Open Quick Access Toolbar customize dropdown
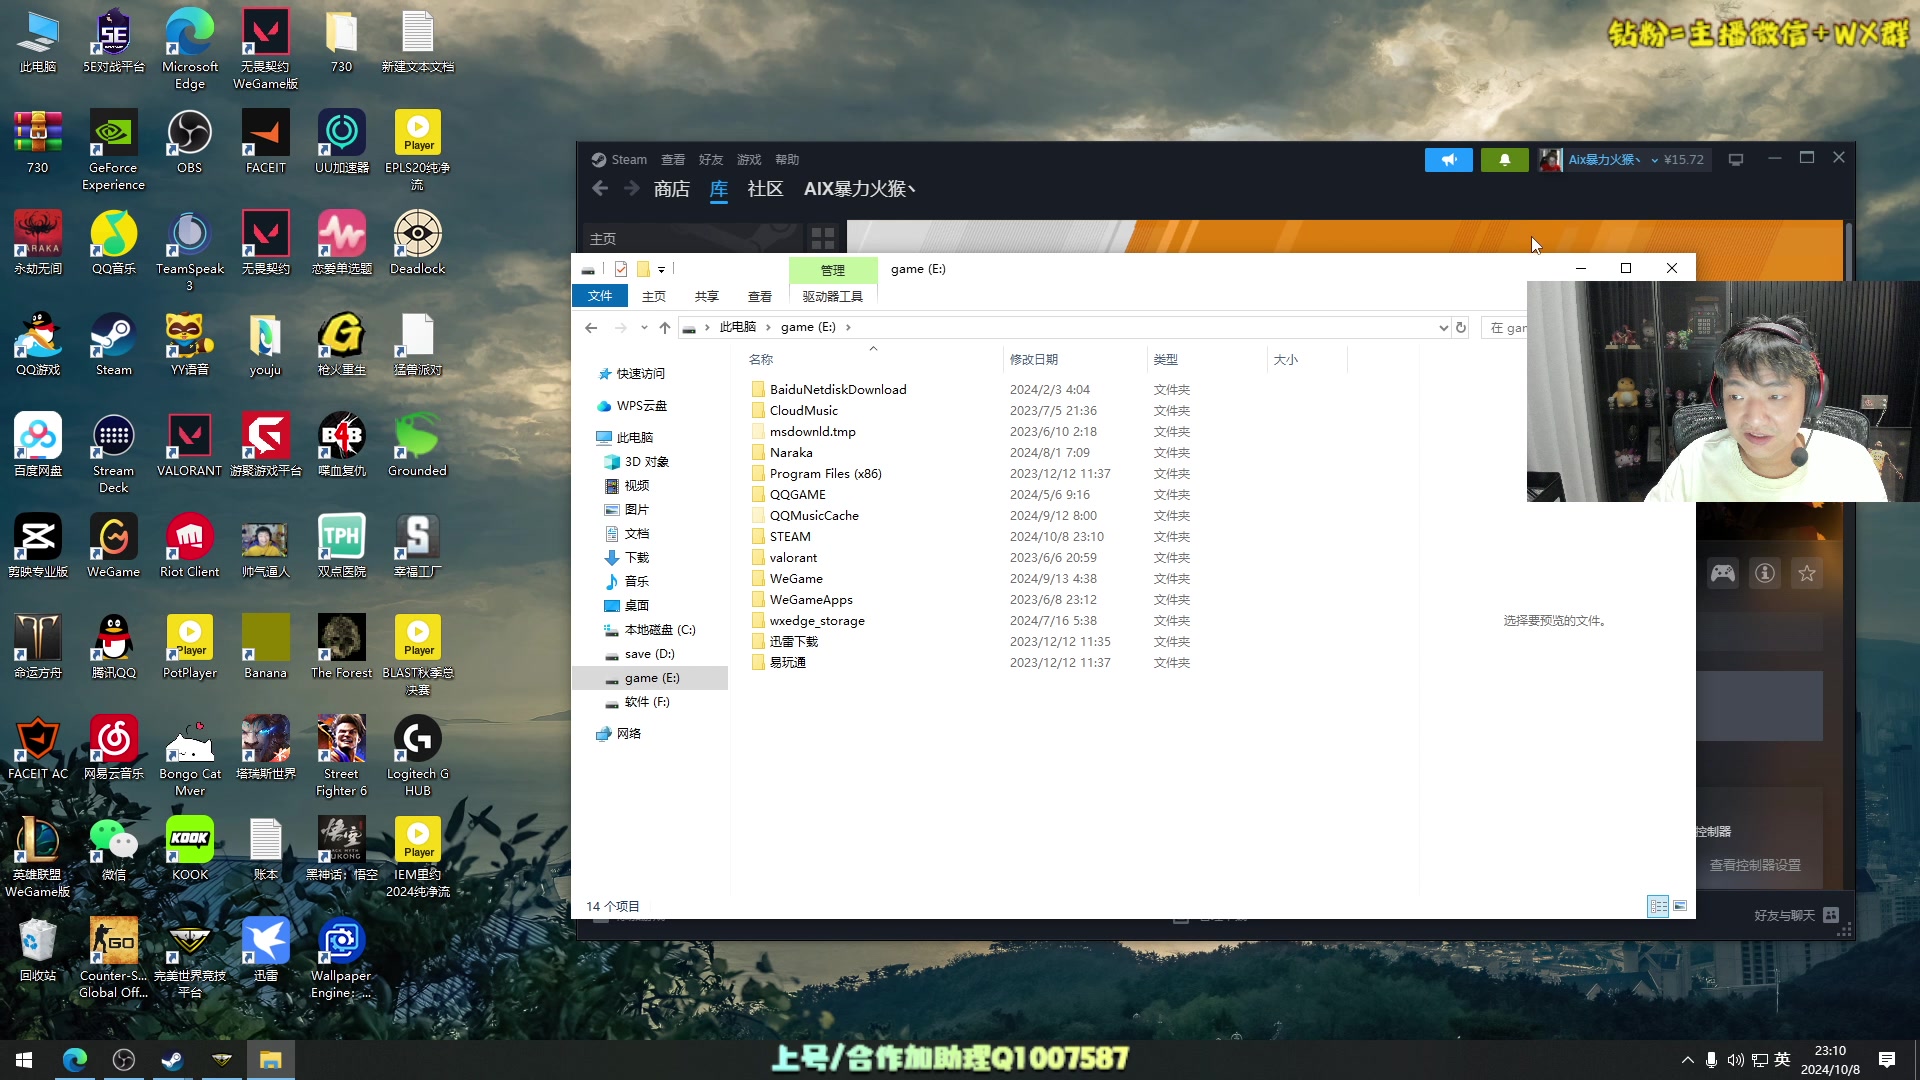 pyautogui.click(x=661, y=270)
